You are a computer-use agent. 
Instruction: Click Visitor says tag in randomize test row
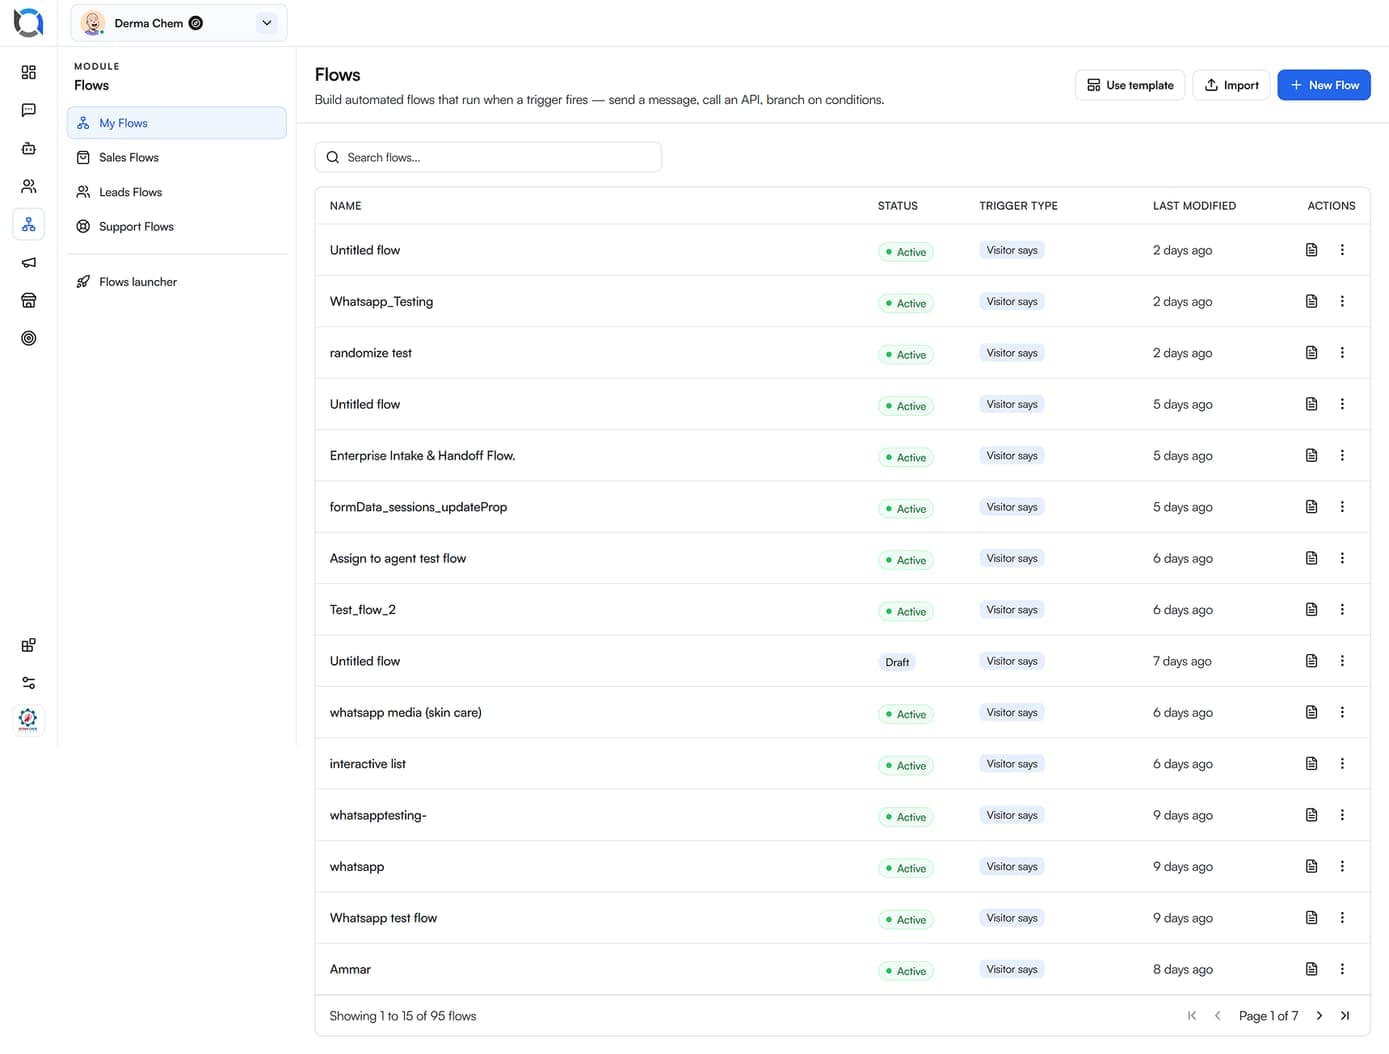1012,353
